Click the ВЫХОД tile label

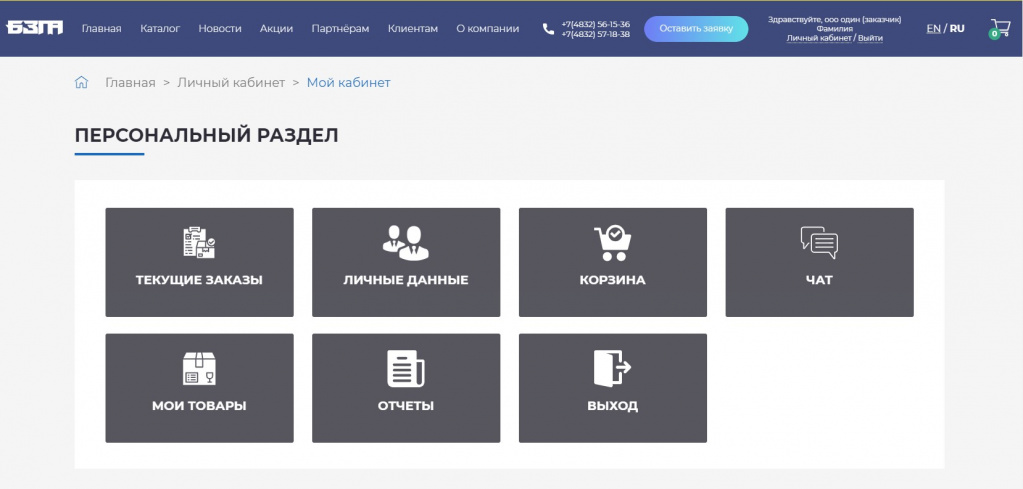[x=613, y=406]
